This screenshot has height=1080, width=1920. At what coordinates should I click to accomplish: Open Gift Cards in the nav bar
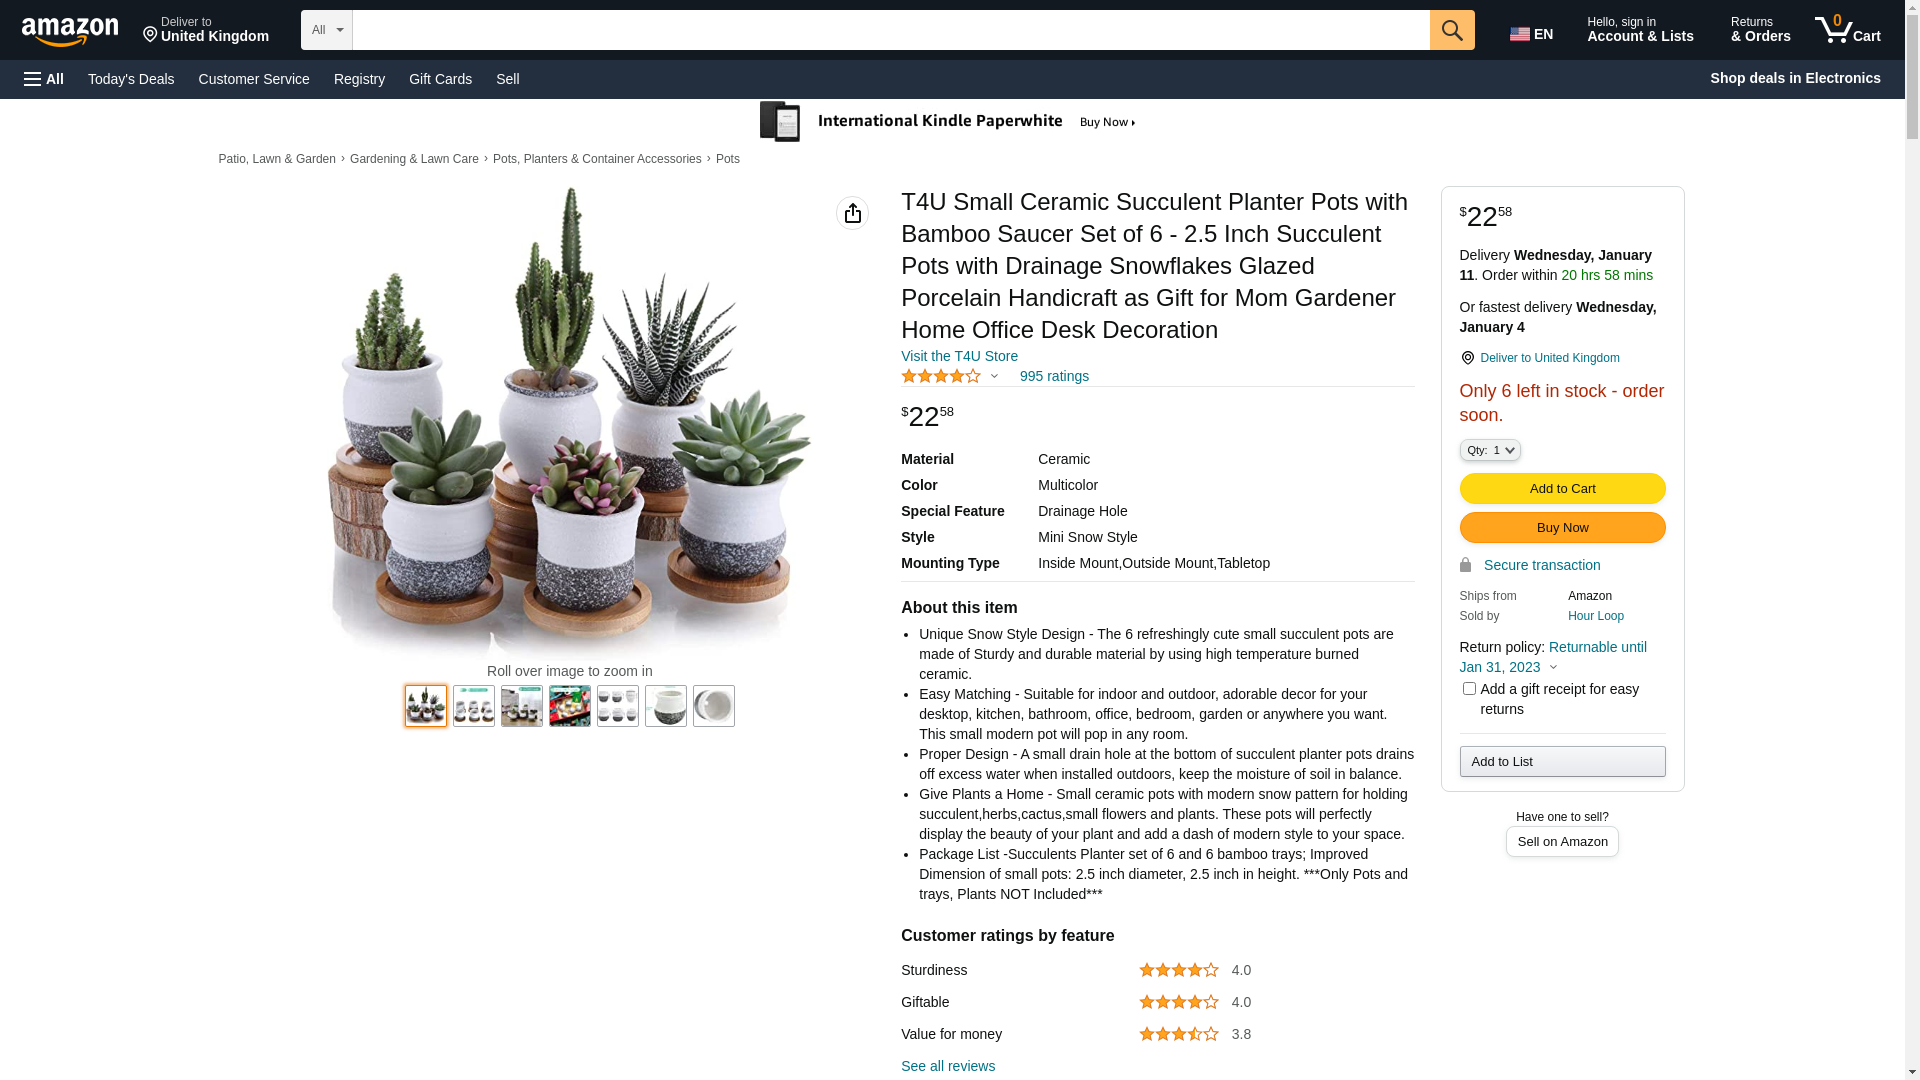[440, 79]
